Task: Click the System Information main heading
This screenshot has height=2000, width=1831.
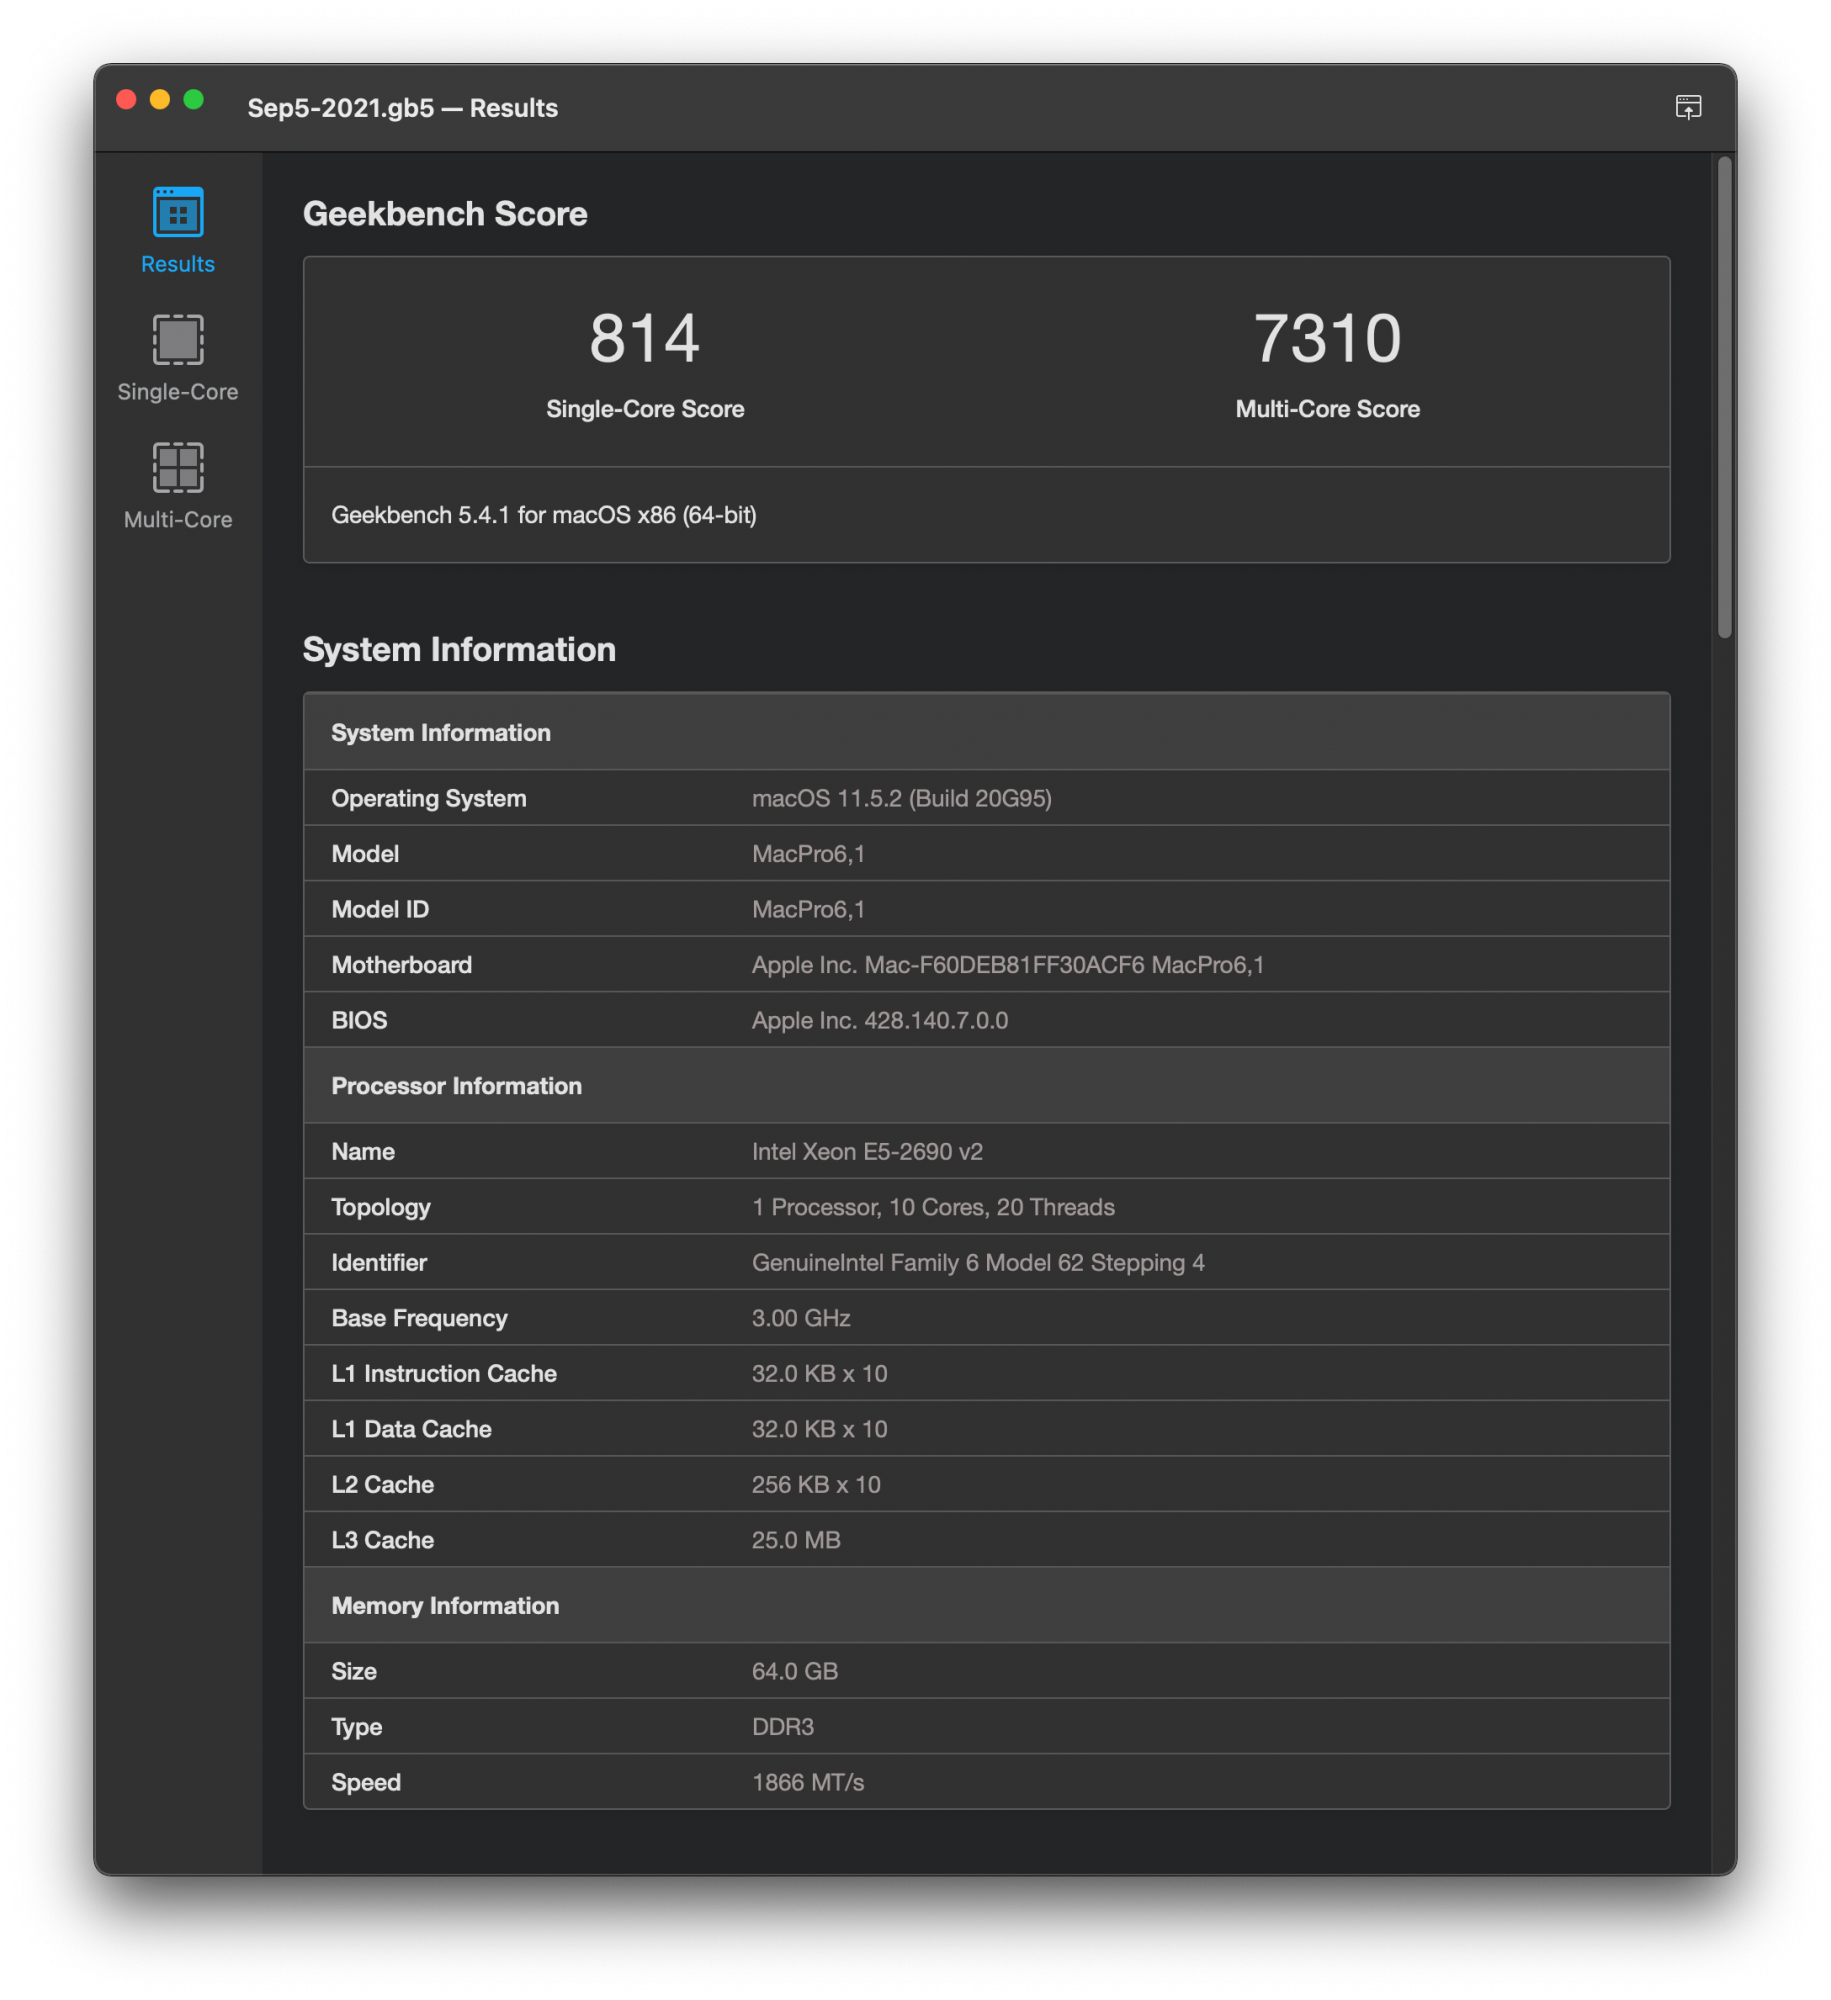Action: [460, 650]
